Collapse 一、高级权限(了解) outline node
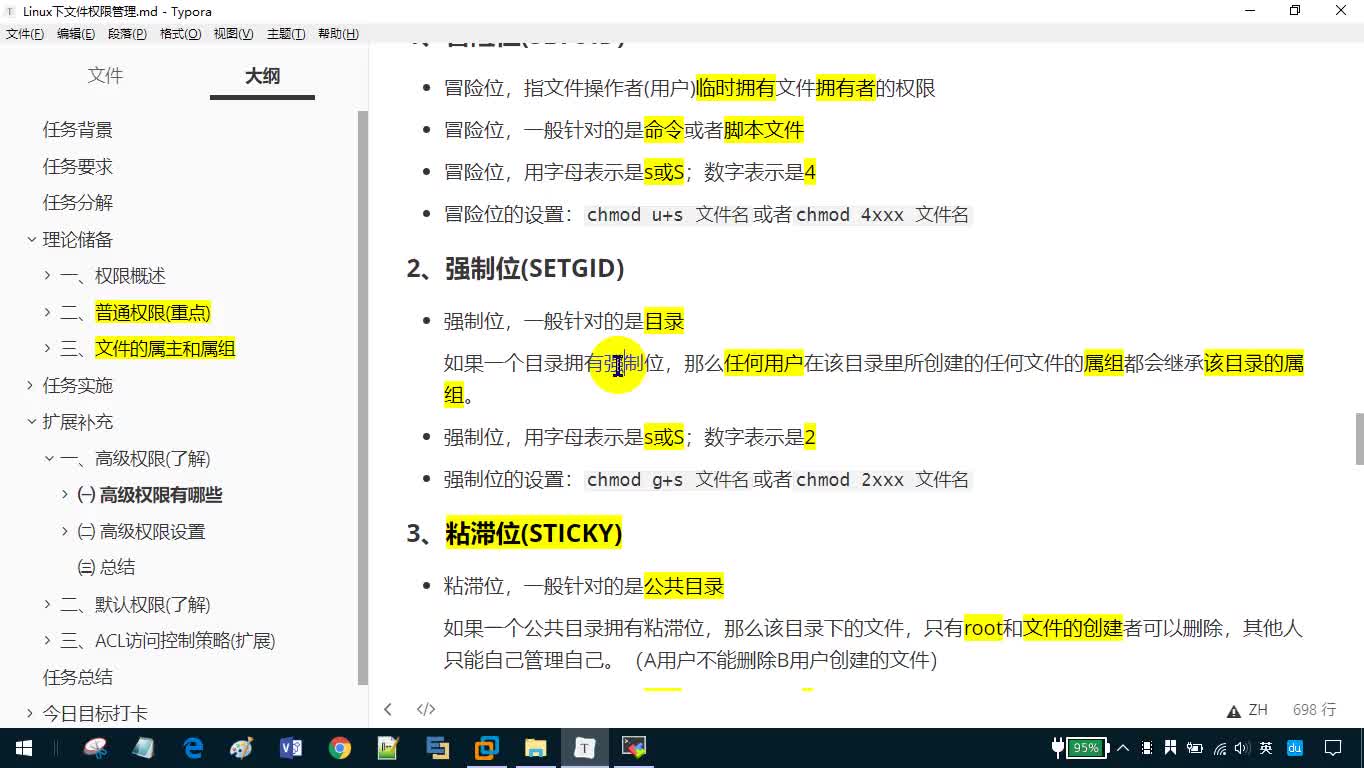The width and height of the screenshot is (1364, 768). click(47, 458)
